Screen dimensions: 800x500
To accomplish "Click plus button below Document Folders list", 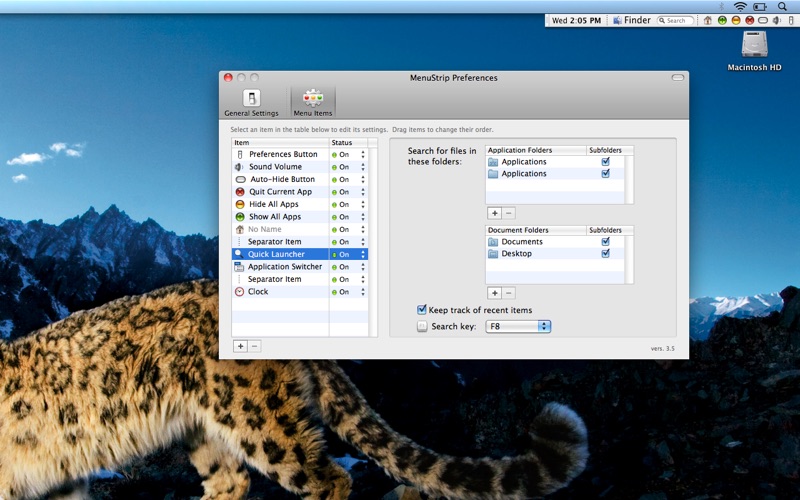I will click(494, 293).
